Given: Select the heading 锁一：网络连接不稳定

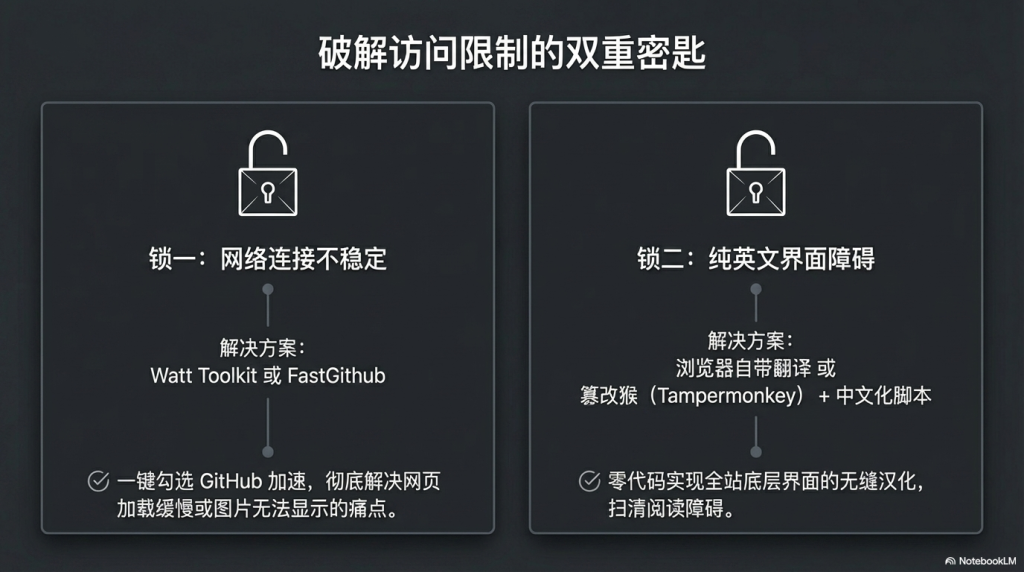Looking at the screenshot, I should pos(267,259).
